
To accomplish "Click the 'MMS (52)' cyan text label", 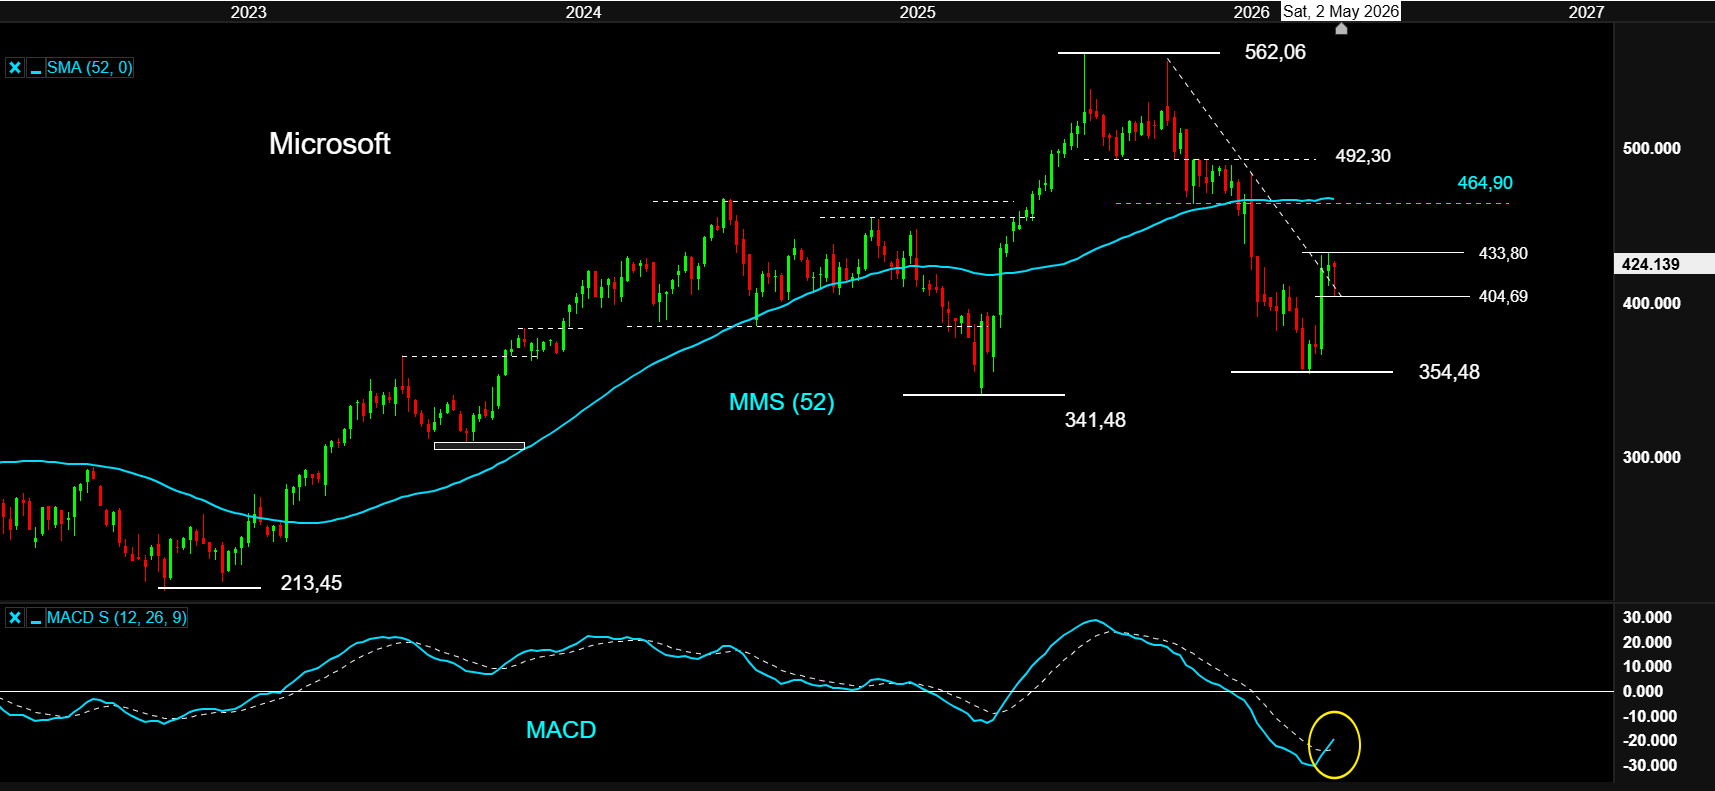I will tap(781, 402).
